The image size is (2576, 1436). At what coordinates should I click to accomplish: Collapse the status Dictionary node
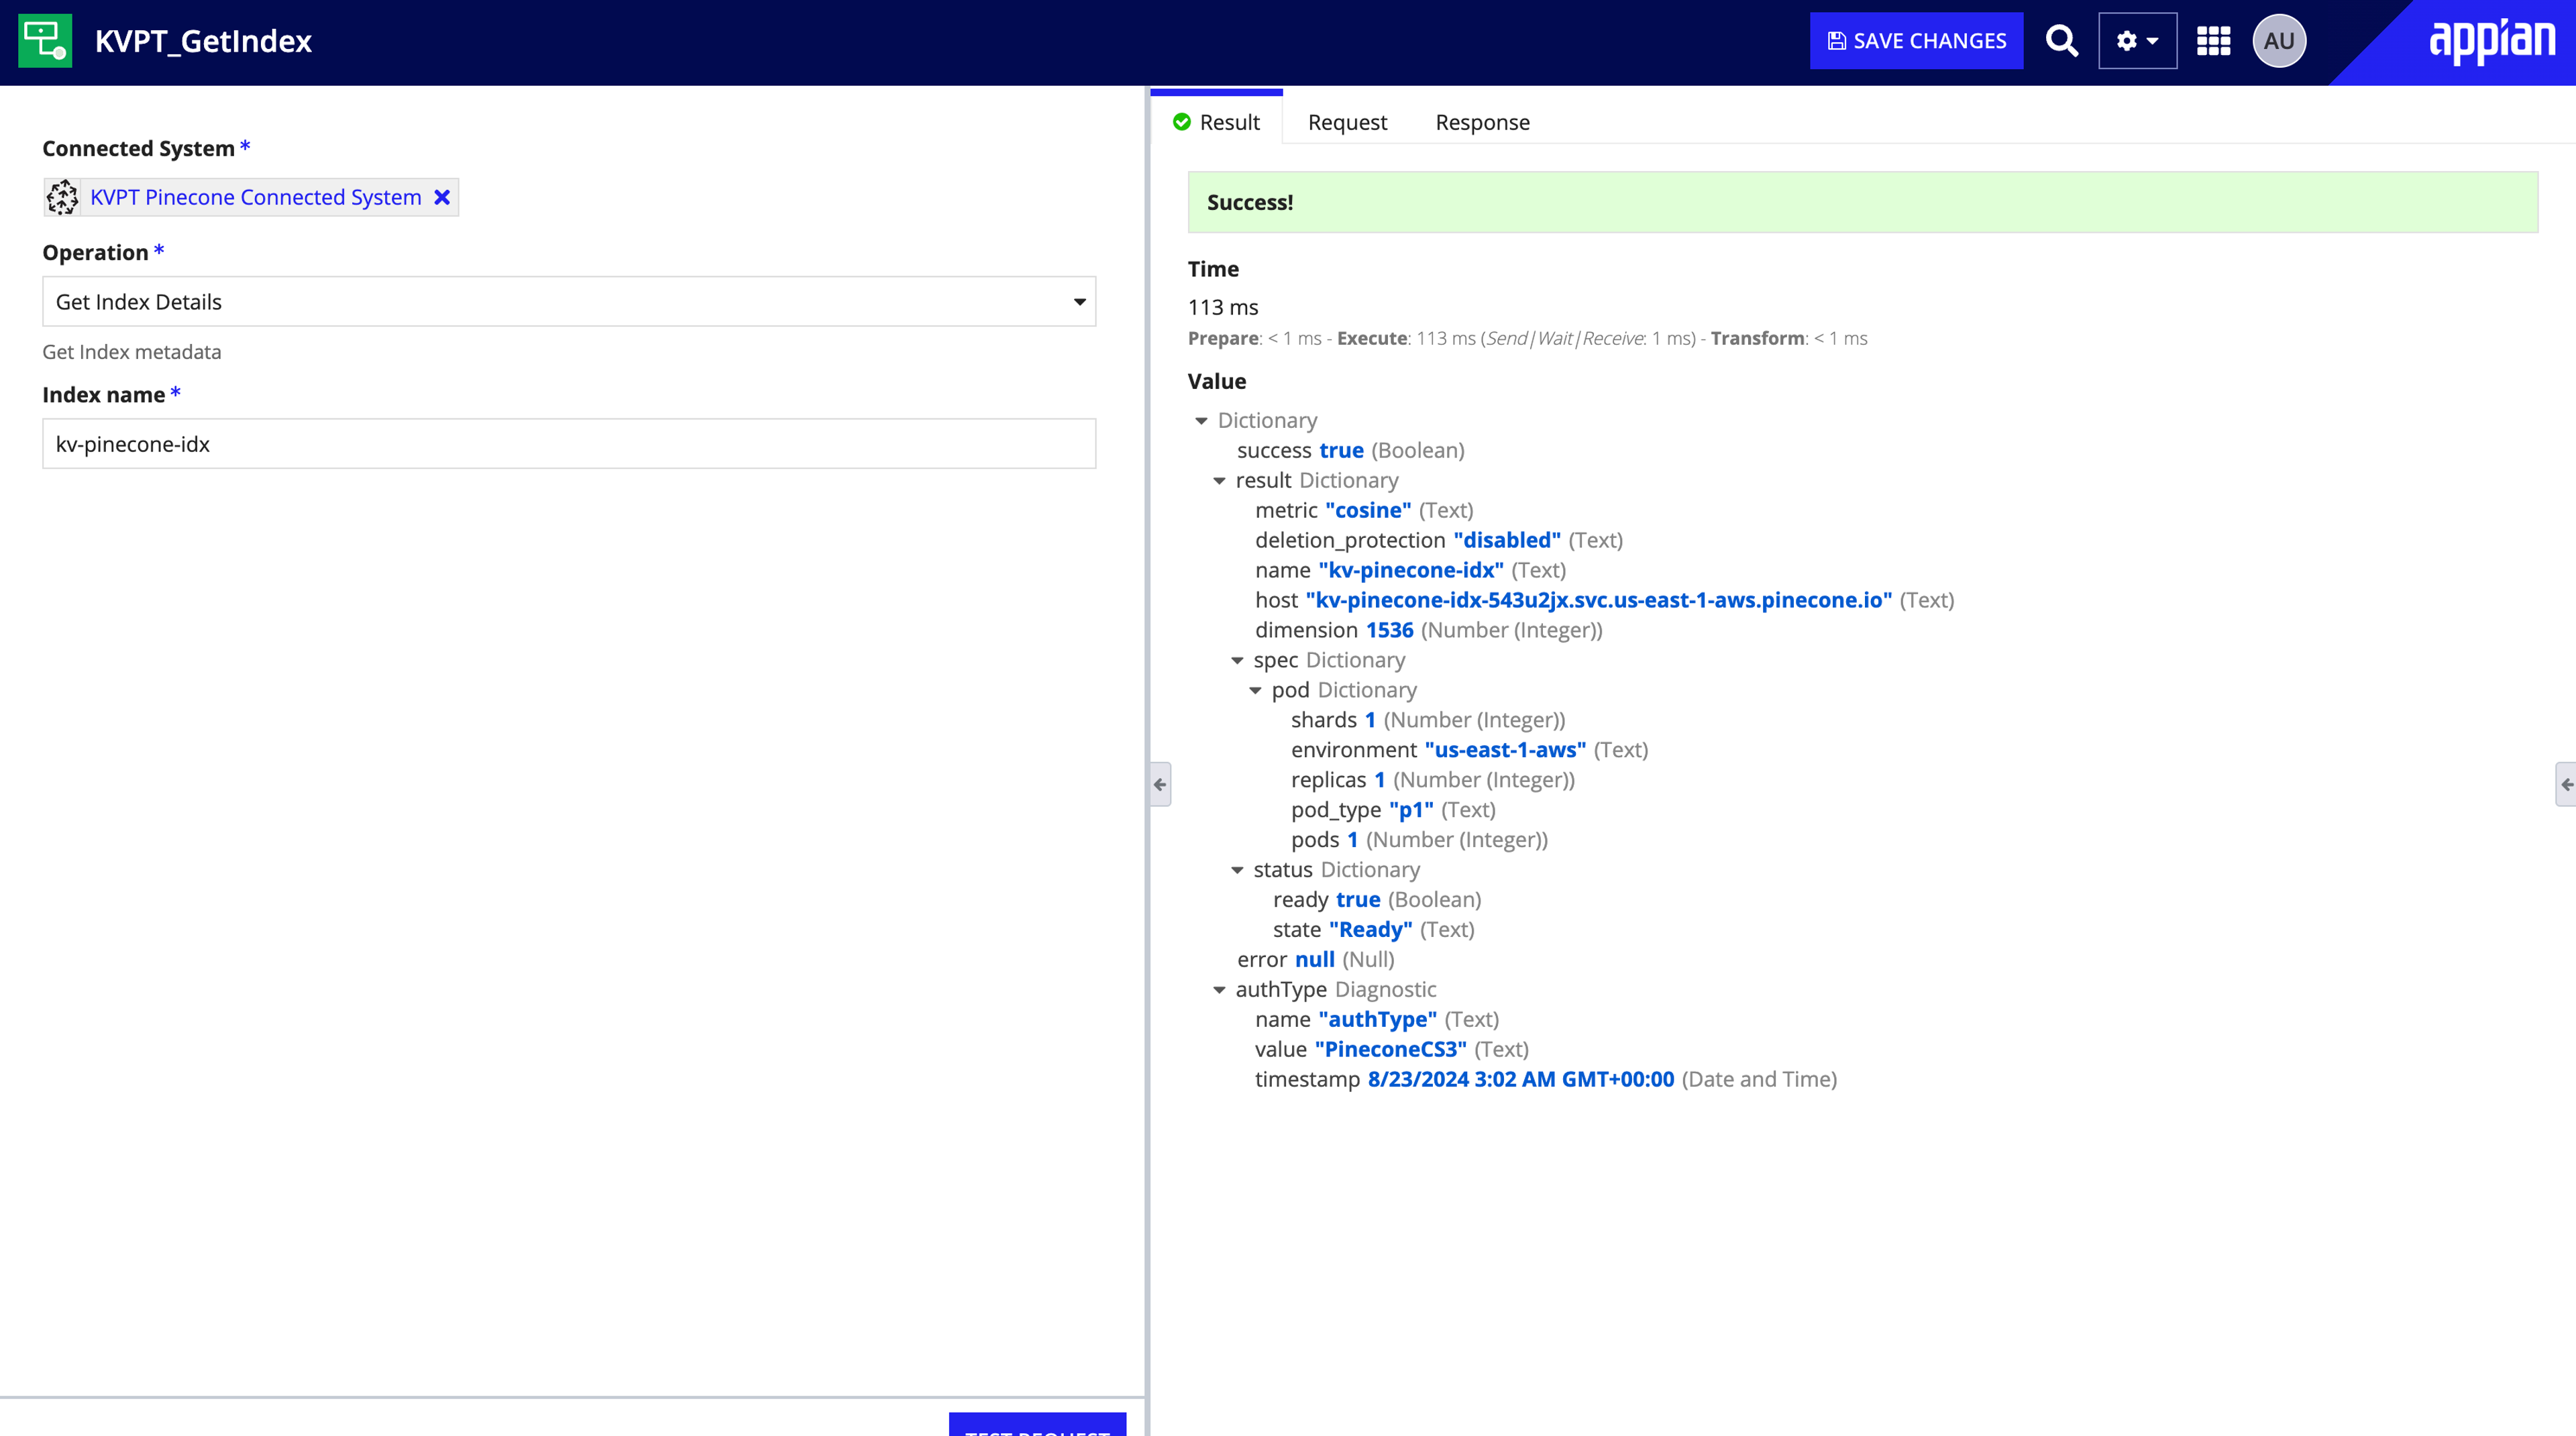pos(1237,871)
